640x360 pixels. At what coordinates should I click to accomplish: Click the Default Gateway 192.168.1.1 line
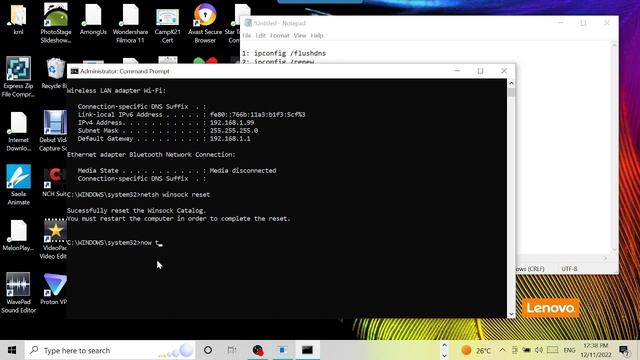tap(164, 139)
